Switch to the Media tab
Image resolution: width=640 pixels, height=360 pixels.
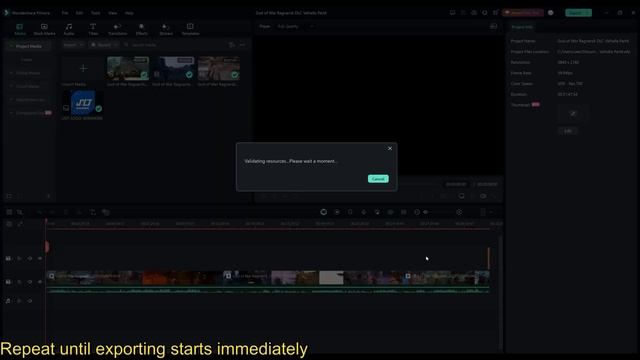point(20,29)
